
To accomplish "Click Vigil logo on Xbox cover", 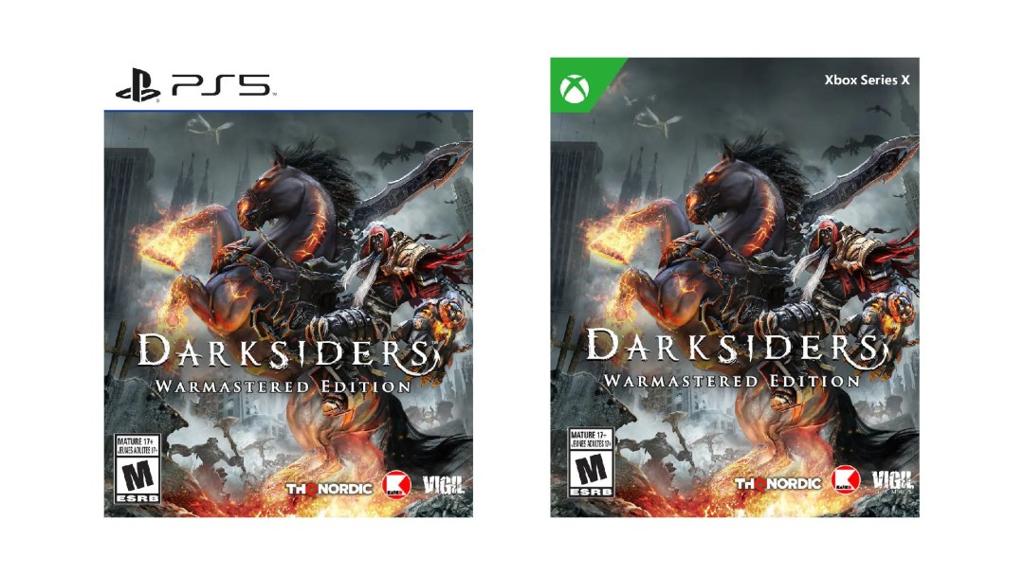I will (x=892, y=480).
